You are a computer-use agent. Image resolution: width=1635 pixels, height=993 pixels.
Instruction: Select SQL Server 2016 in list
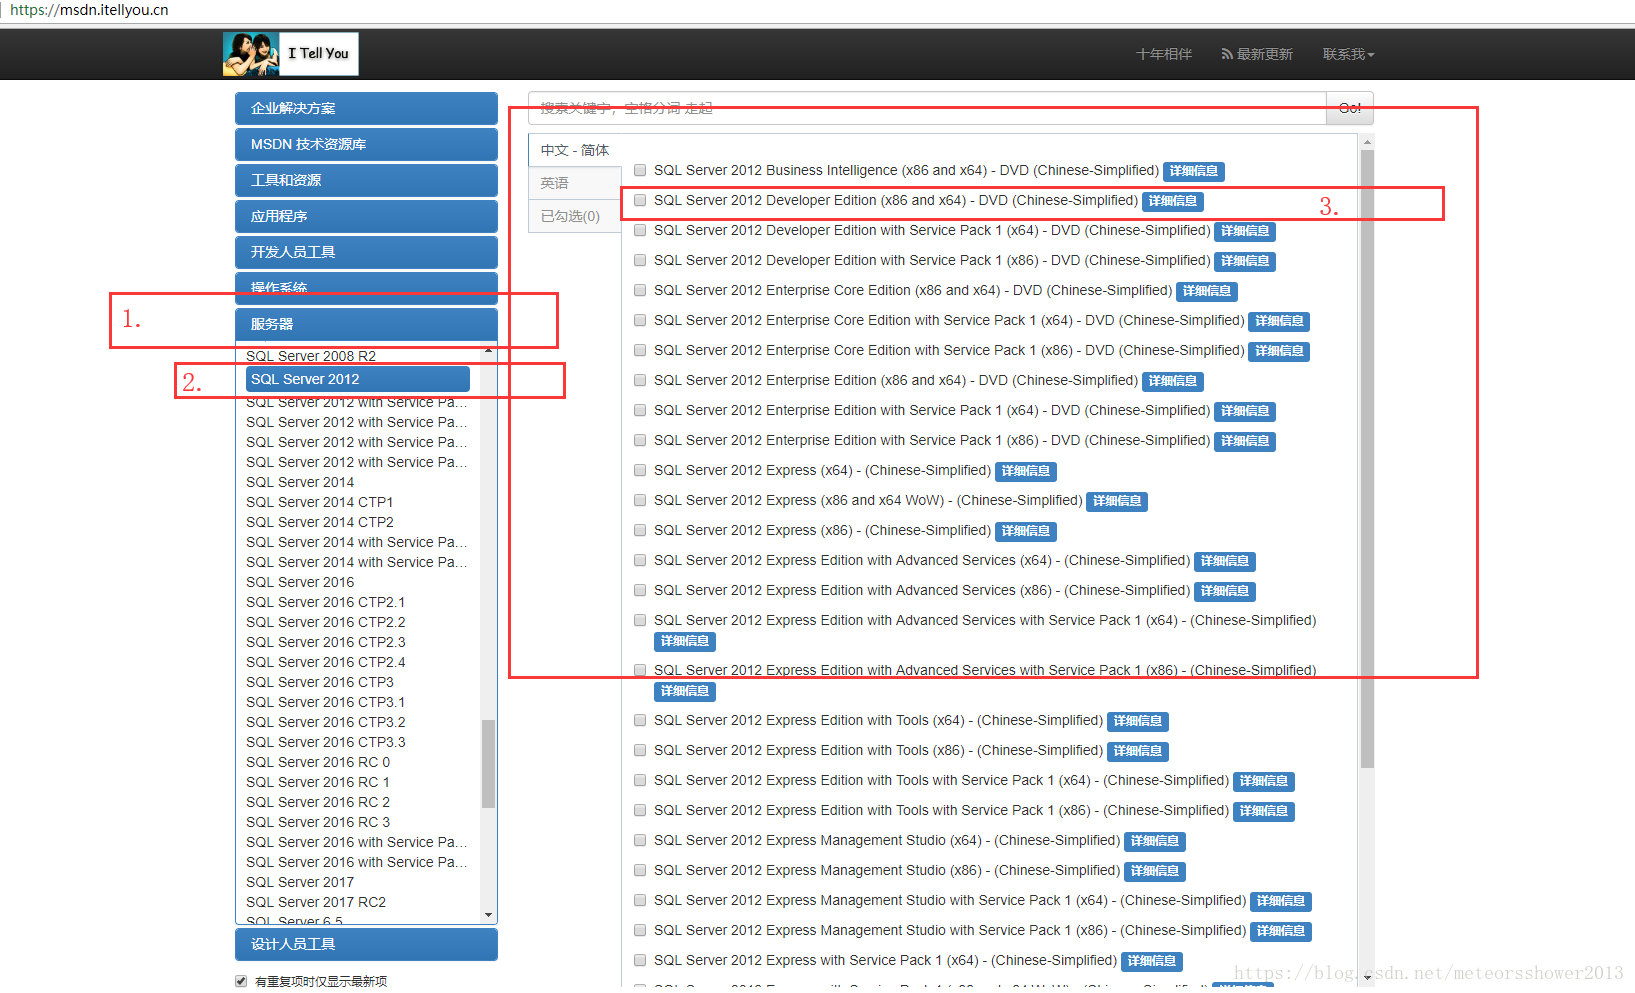[x=300, y=582]
